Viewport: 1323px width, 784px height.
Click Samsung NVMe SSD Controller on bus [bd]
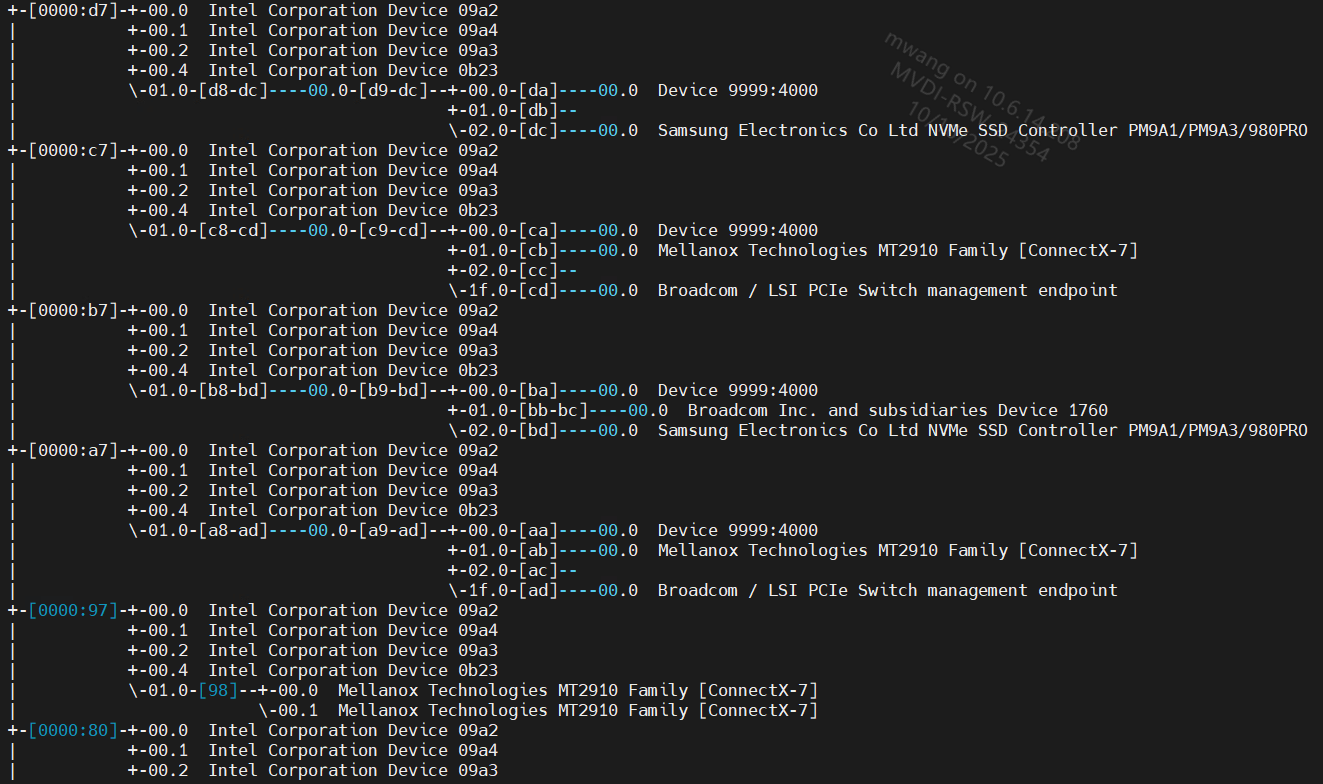[x=983, y=430]
